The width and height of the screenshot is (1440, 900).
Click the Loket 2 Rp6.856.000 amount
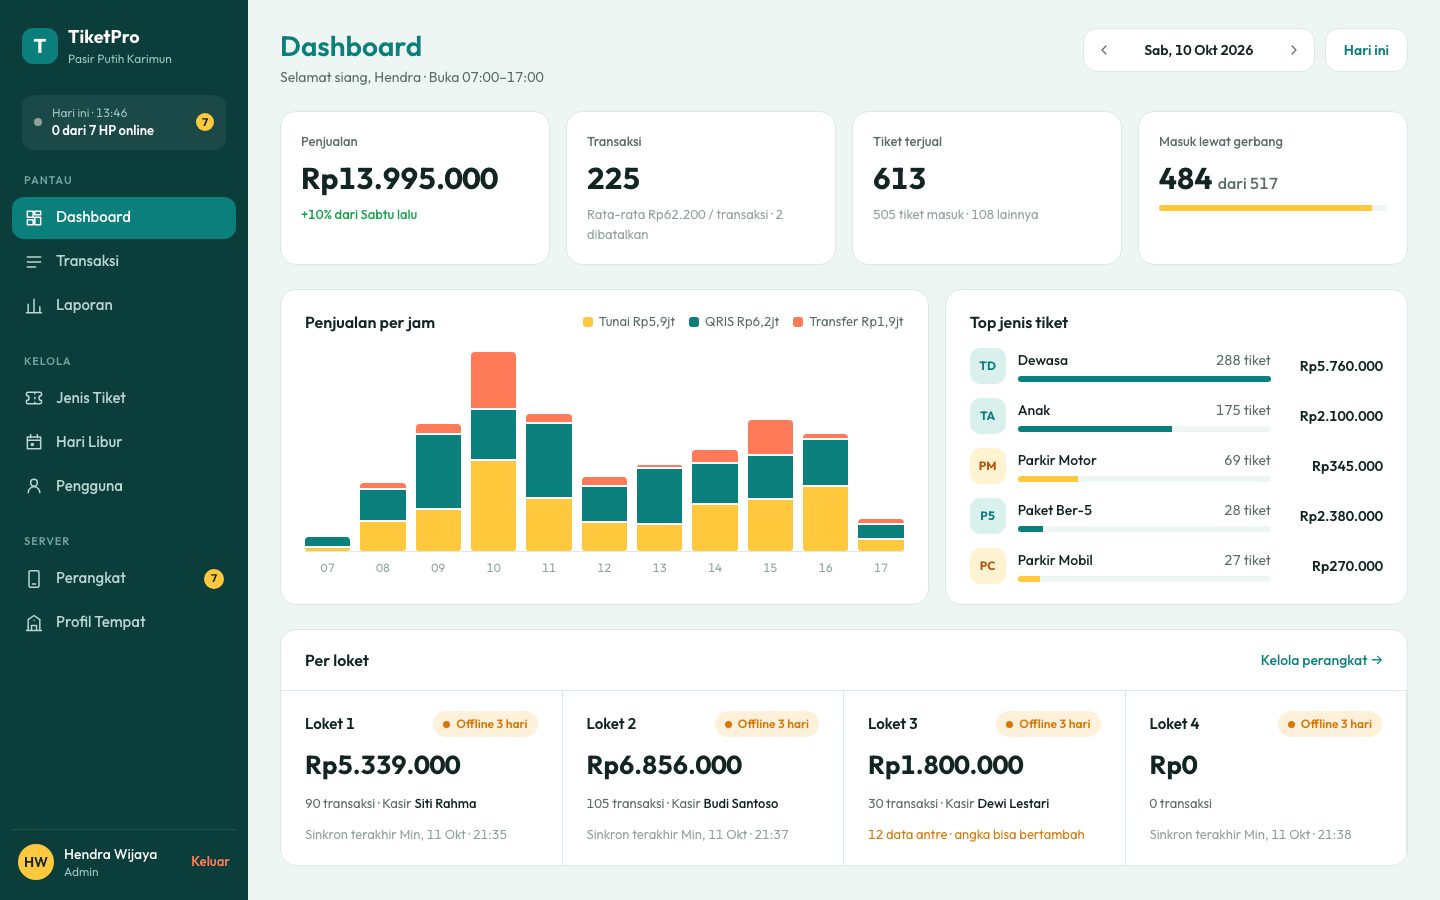[x=664, y=765]
